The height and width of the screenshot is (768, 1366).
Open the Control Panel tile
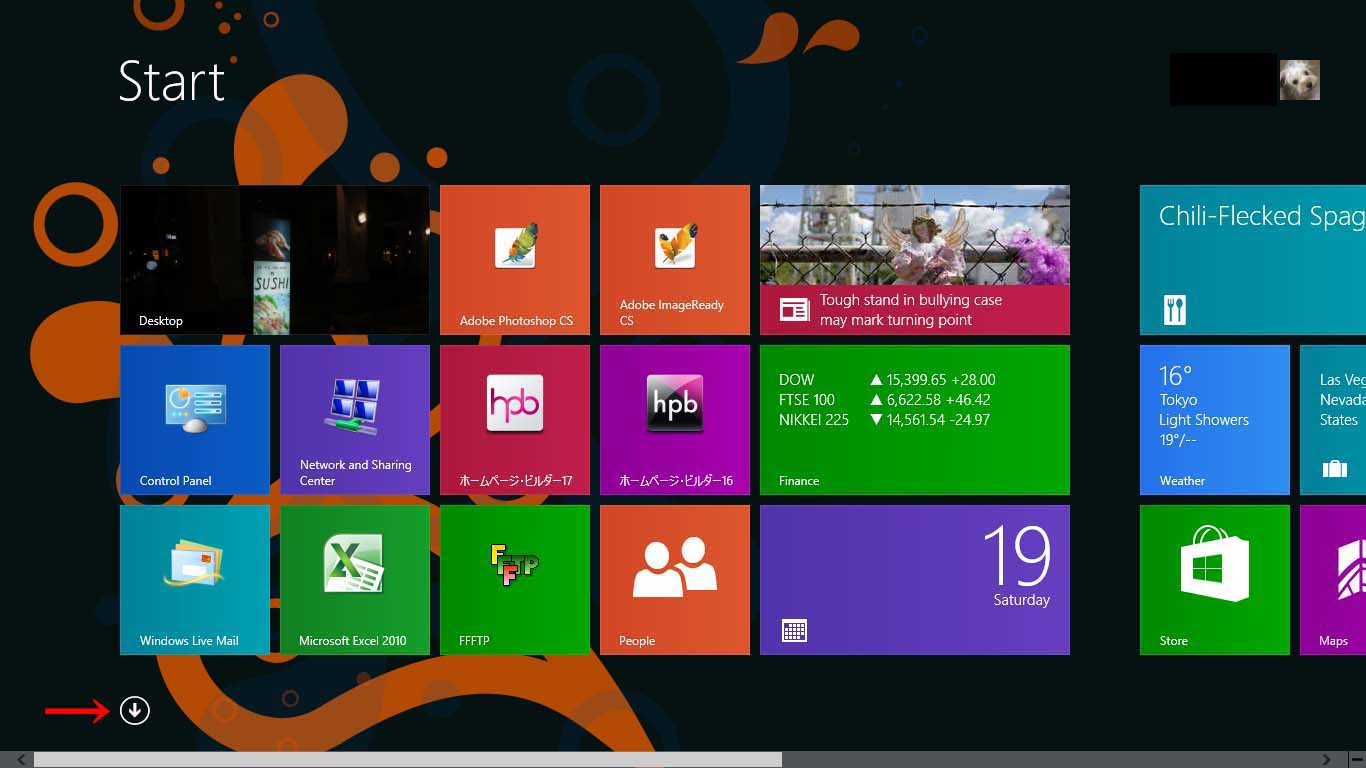click(195, 420)
